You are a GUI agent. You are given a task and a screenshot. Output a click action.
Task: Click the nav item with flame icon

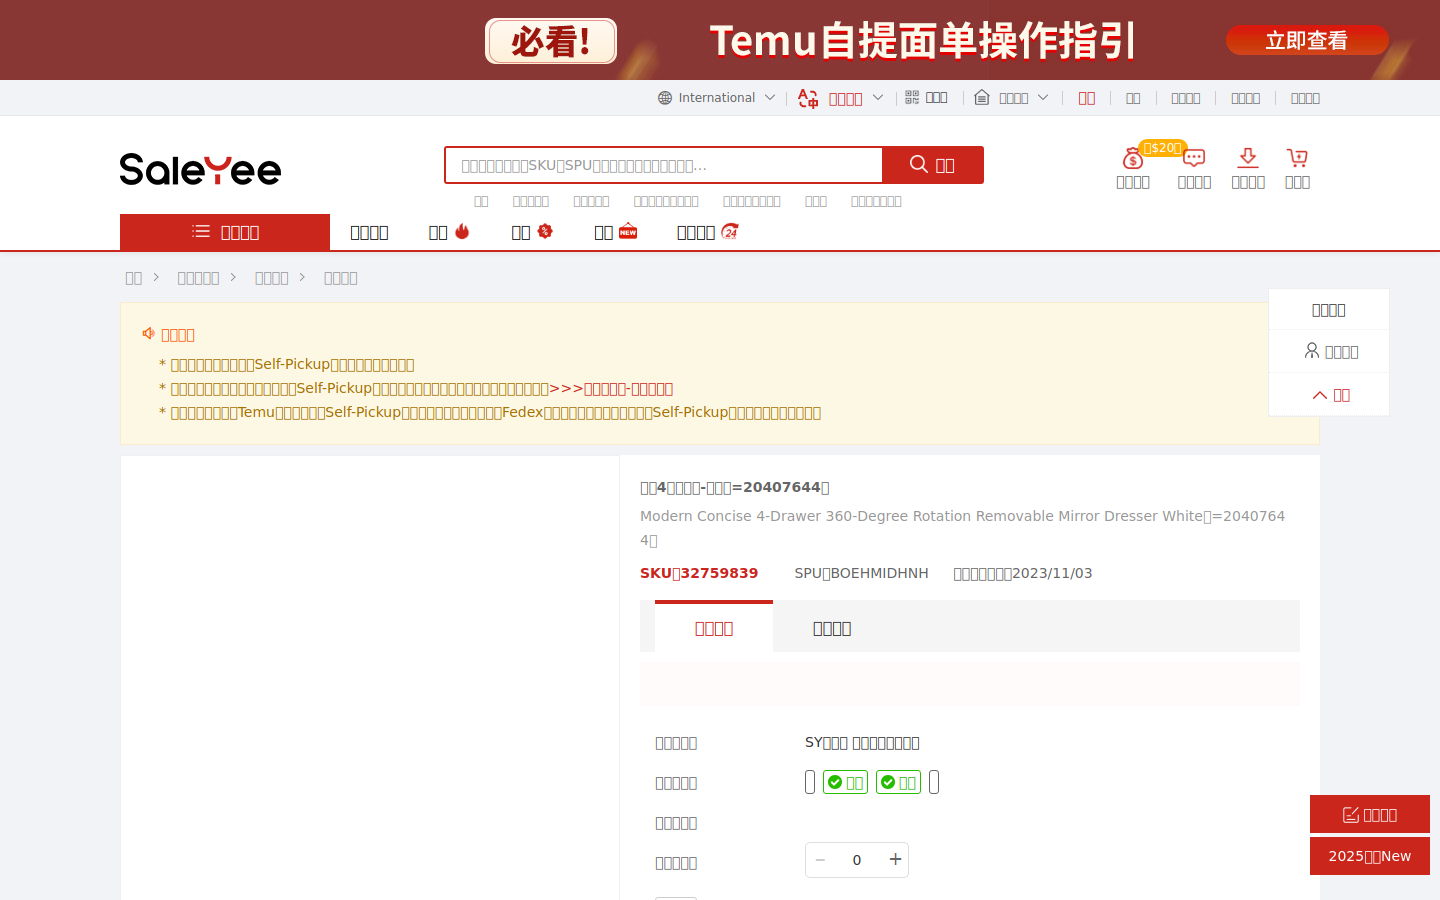(449, 232)
